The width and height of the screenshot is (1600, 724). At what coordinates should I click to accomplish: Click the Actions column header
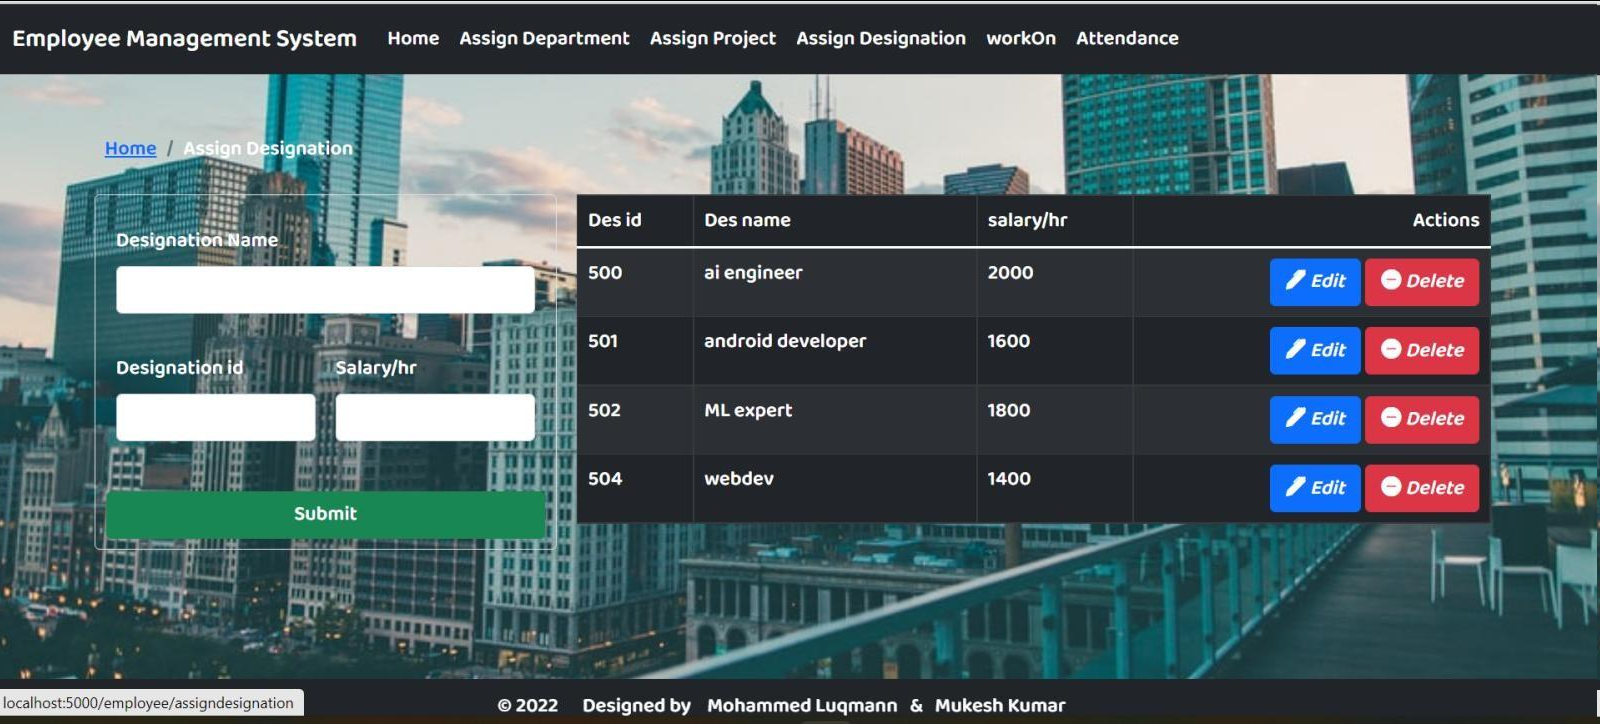point(1311,220)
